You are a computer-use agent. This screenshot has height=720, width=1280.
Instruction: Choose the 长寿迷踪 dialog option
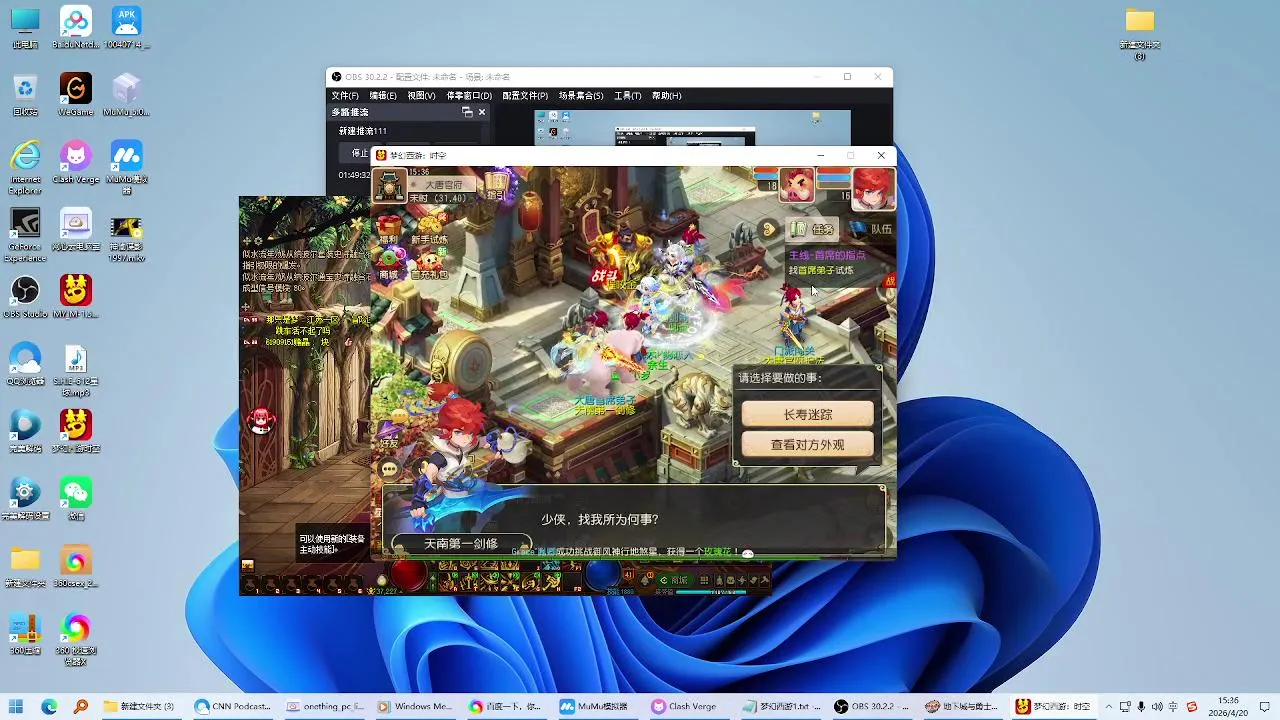808,414
